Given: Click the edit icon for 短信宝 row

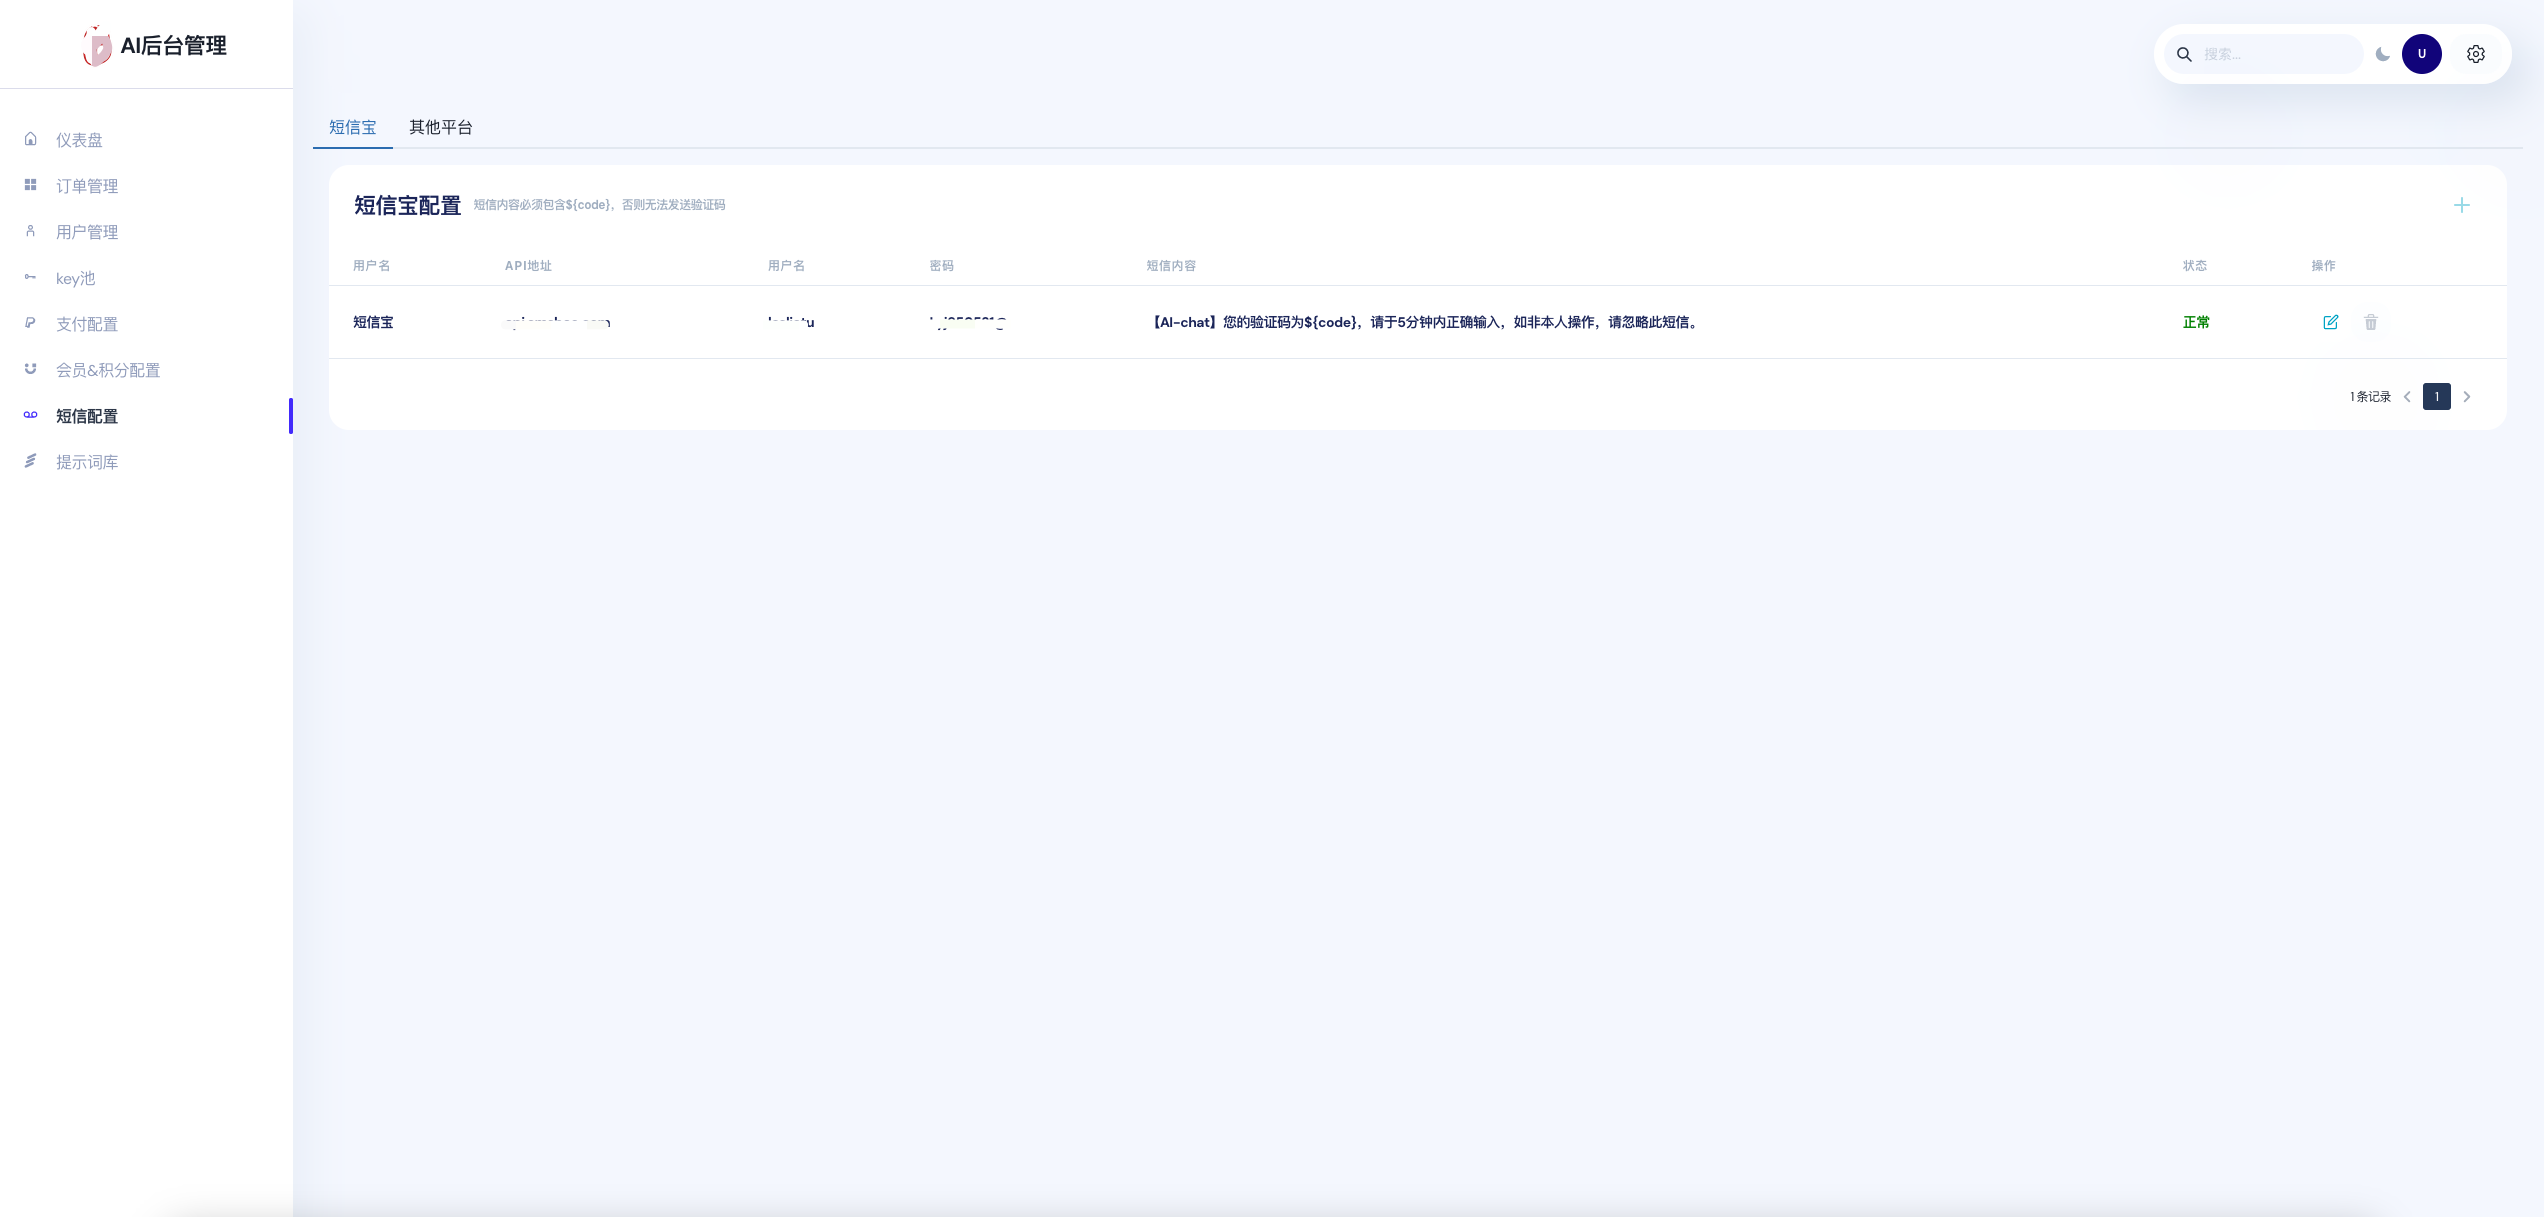Looking at the screenshot, I should (x=2330, y=322).
